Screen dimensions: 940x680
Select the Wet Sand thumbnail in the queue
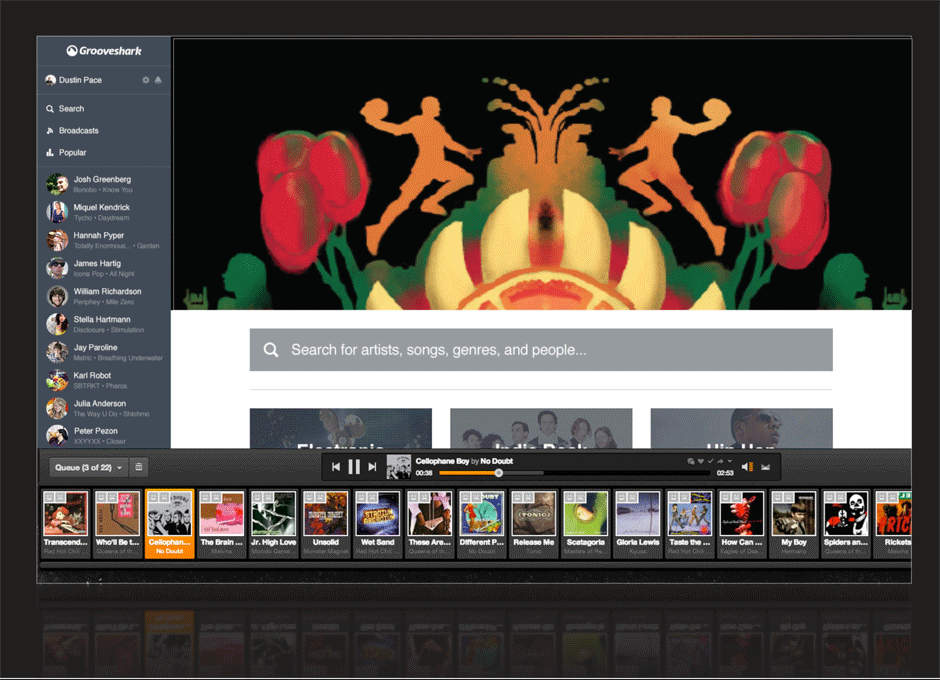tap(378, 520)
